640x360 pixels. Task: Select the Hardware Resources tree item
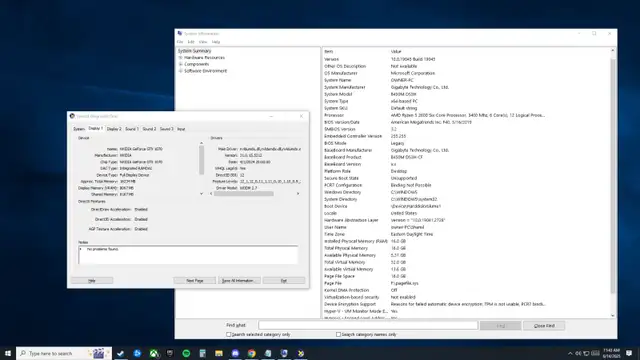click(x=204, y=58)
